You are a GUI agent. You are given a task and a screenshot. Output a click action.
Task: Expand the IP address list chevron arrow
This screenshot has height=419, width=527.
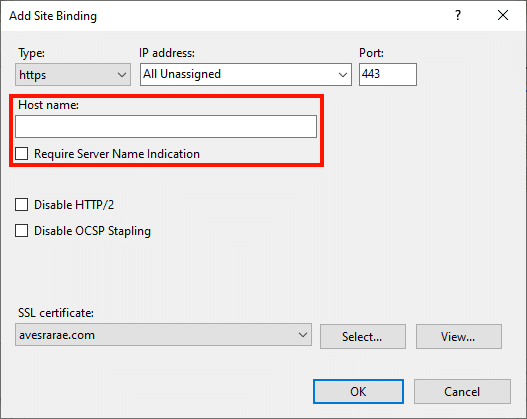[342, 75]
